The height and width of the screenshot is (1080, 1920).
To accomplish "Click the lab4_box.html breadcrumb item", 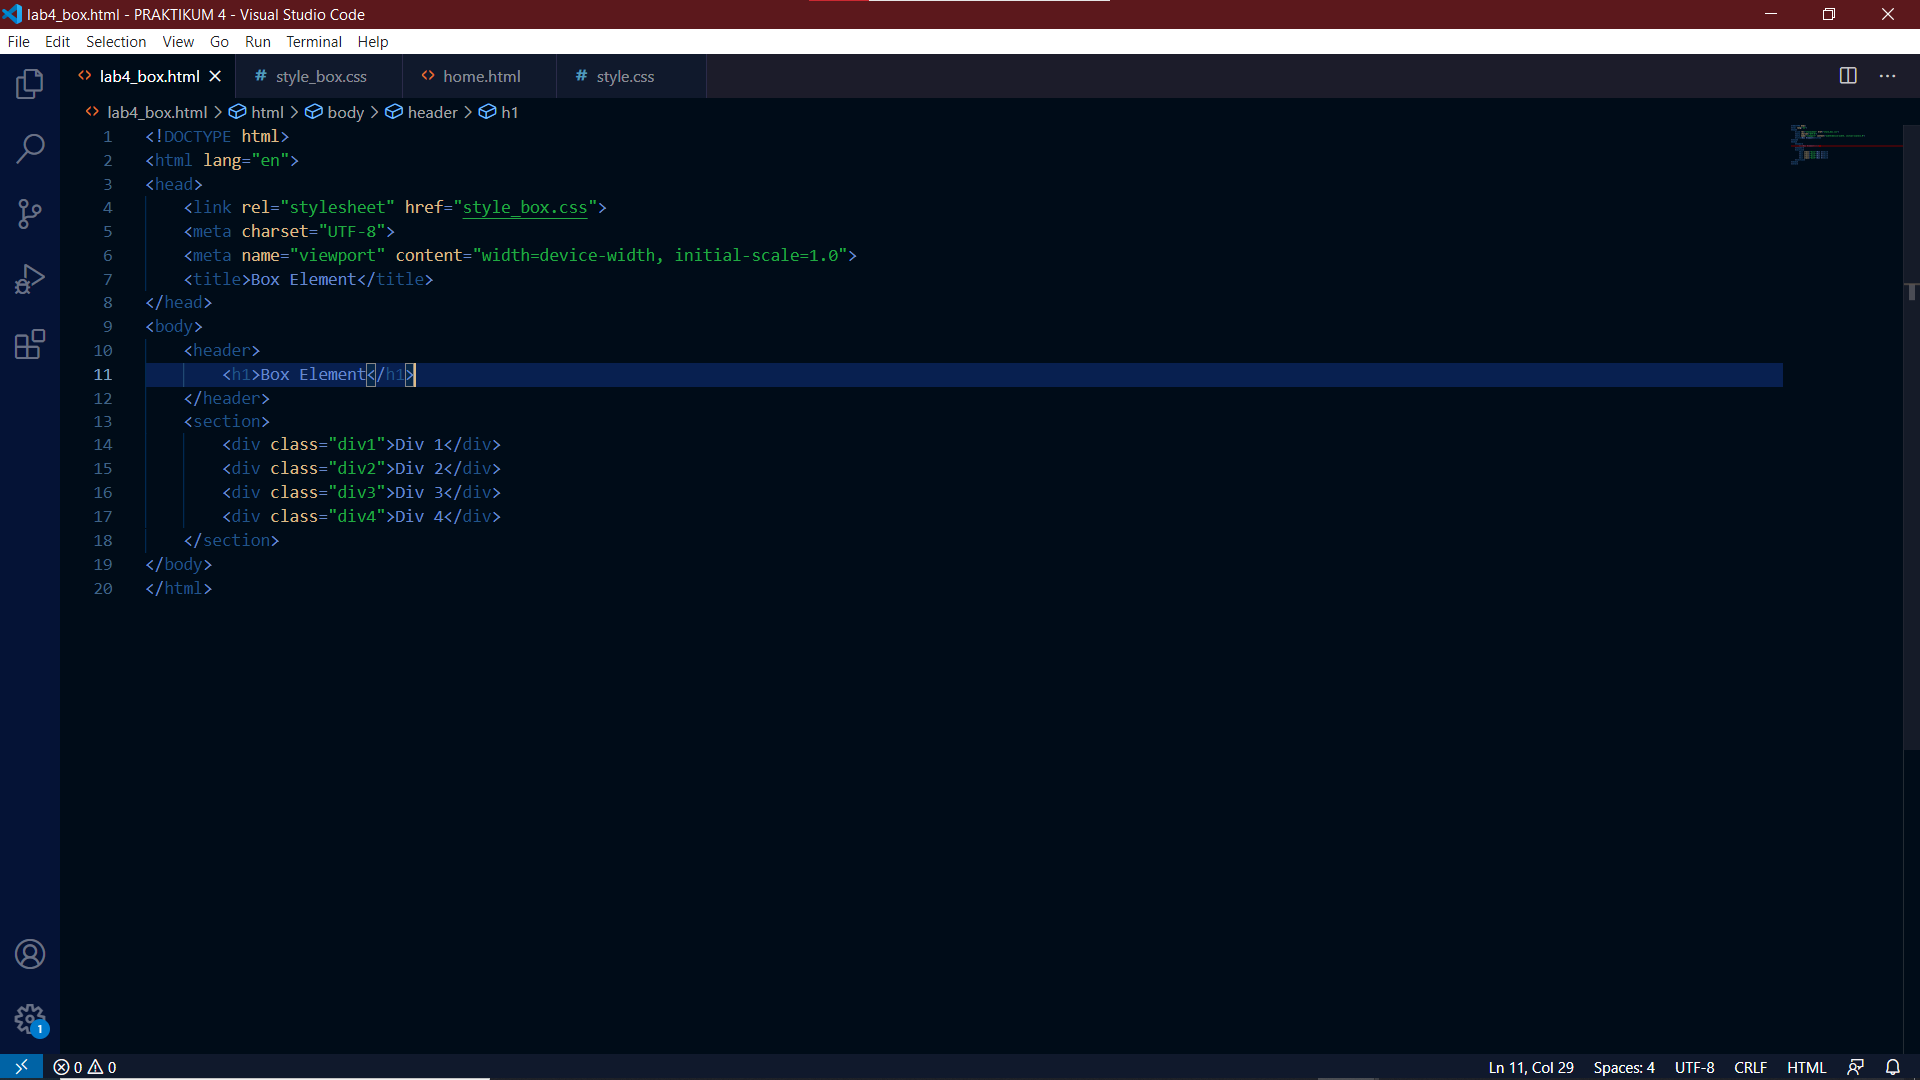I will (x=147, y=112).
